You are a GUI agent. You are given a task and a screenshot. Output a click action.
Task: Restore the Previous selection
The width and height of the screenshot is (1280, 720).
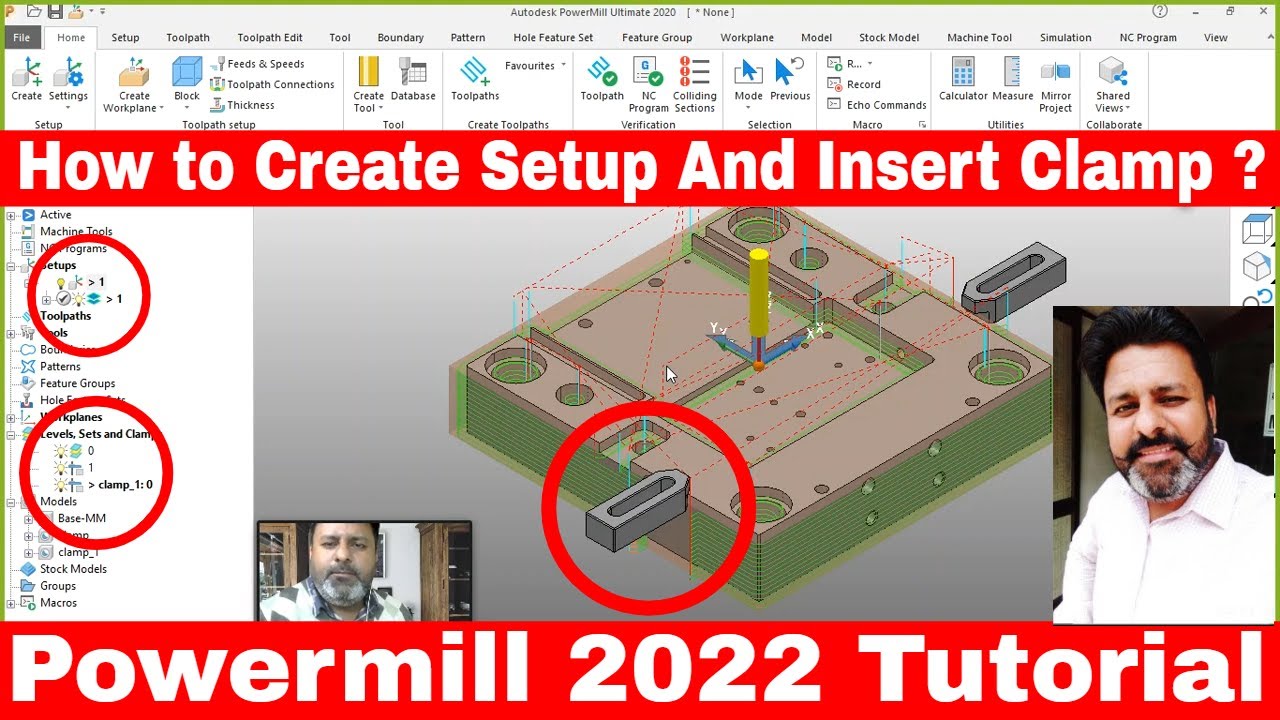[790, 80]
